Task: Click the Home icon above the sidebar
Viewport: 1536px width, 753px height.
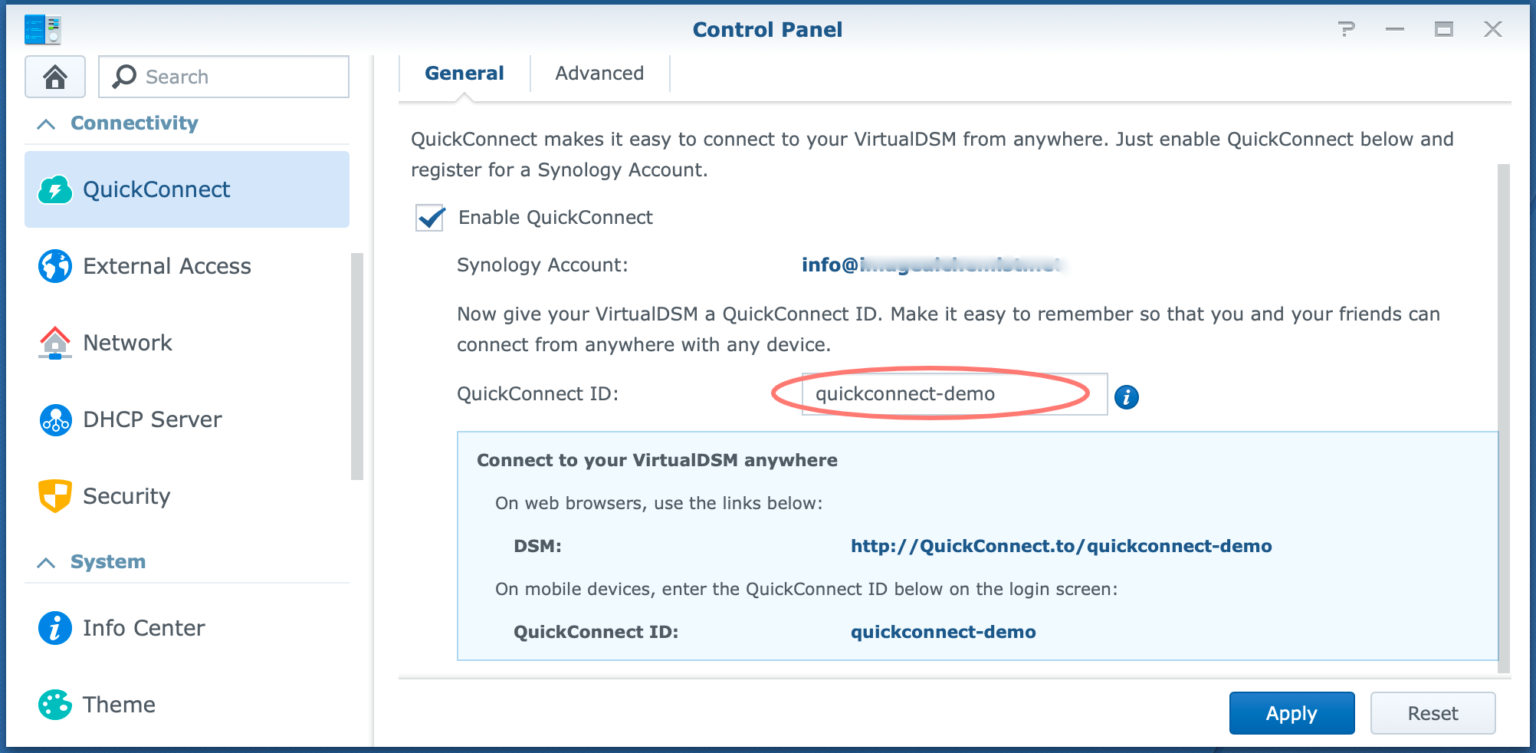Action: coord(55,76)
